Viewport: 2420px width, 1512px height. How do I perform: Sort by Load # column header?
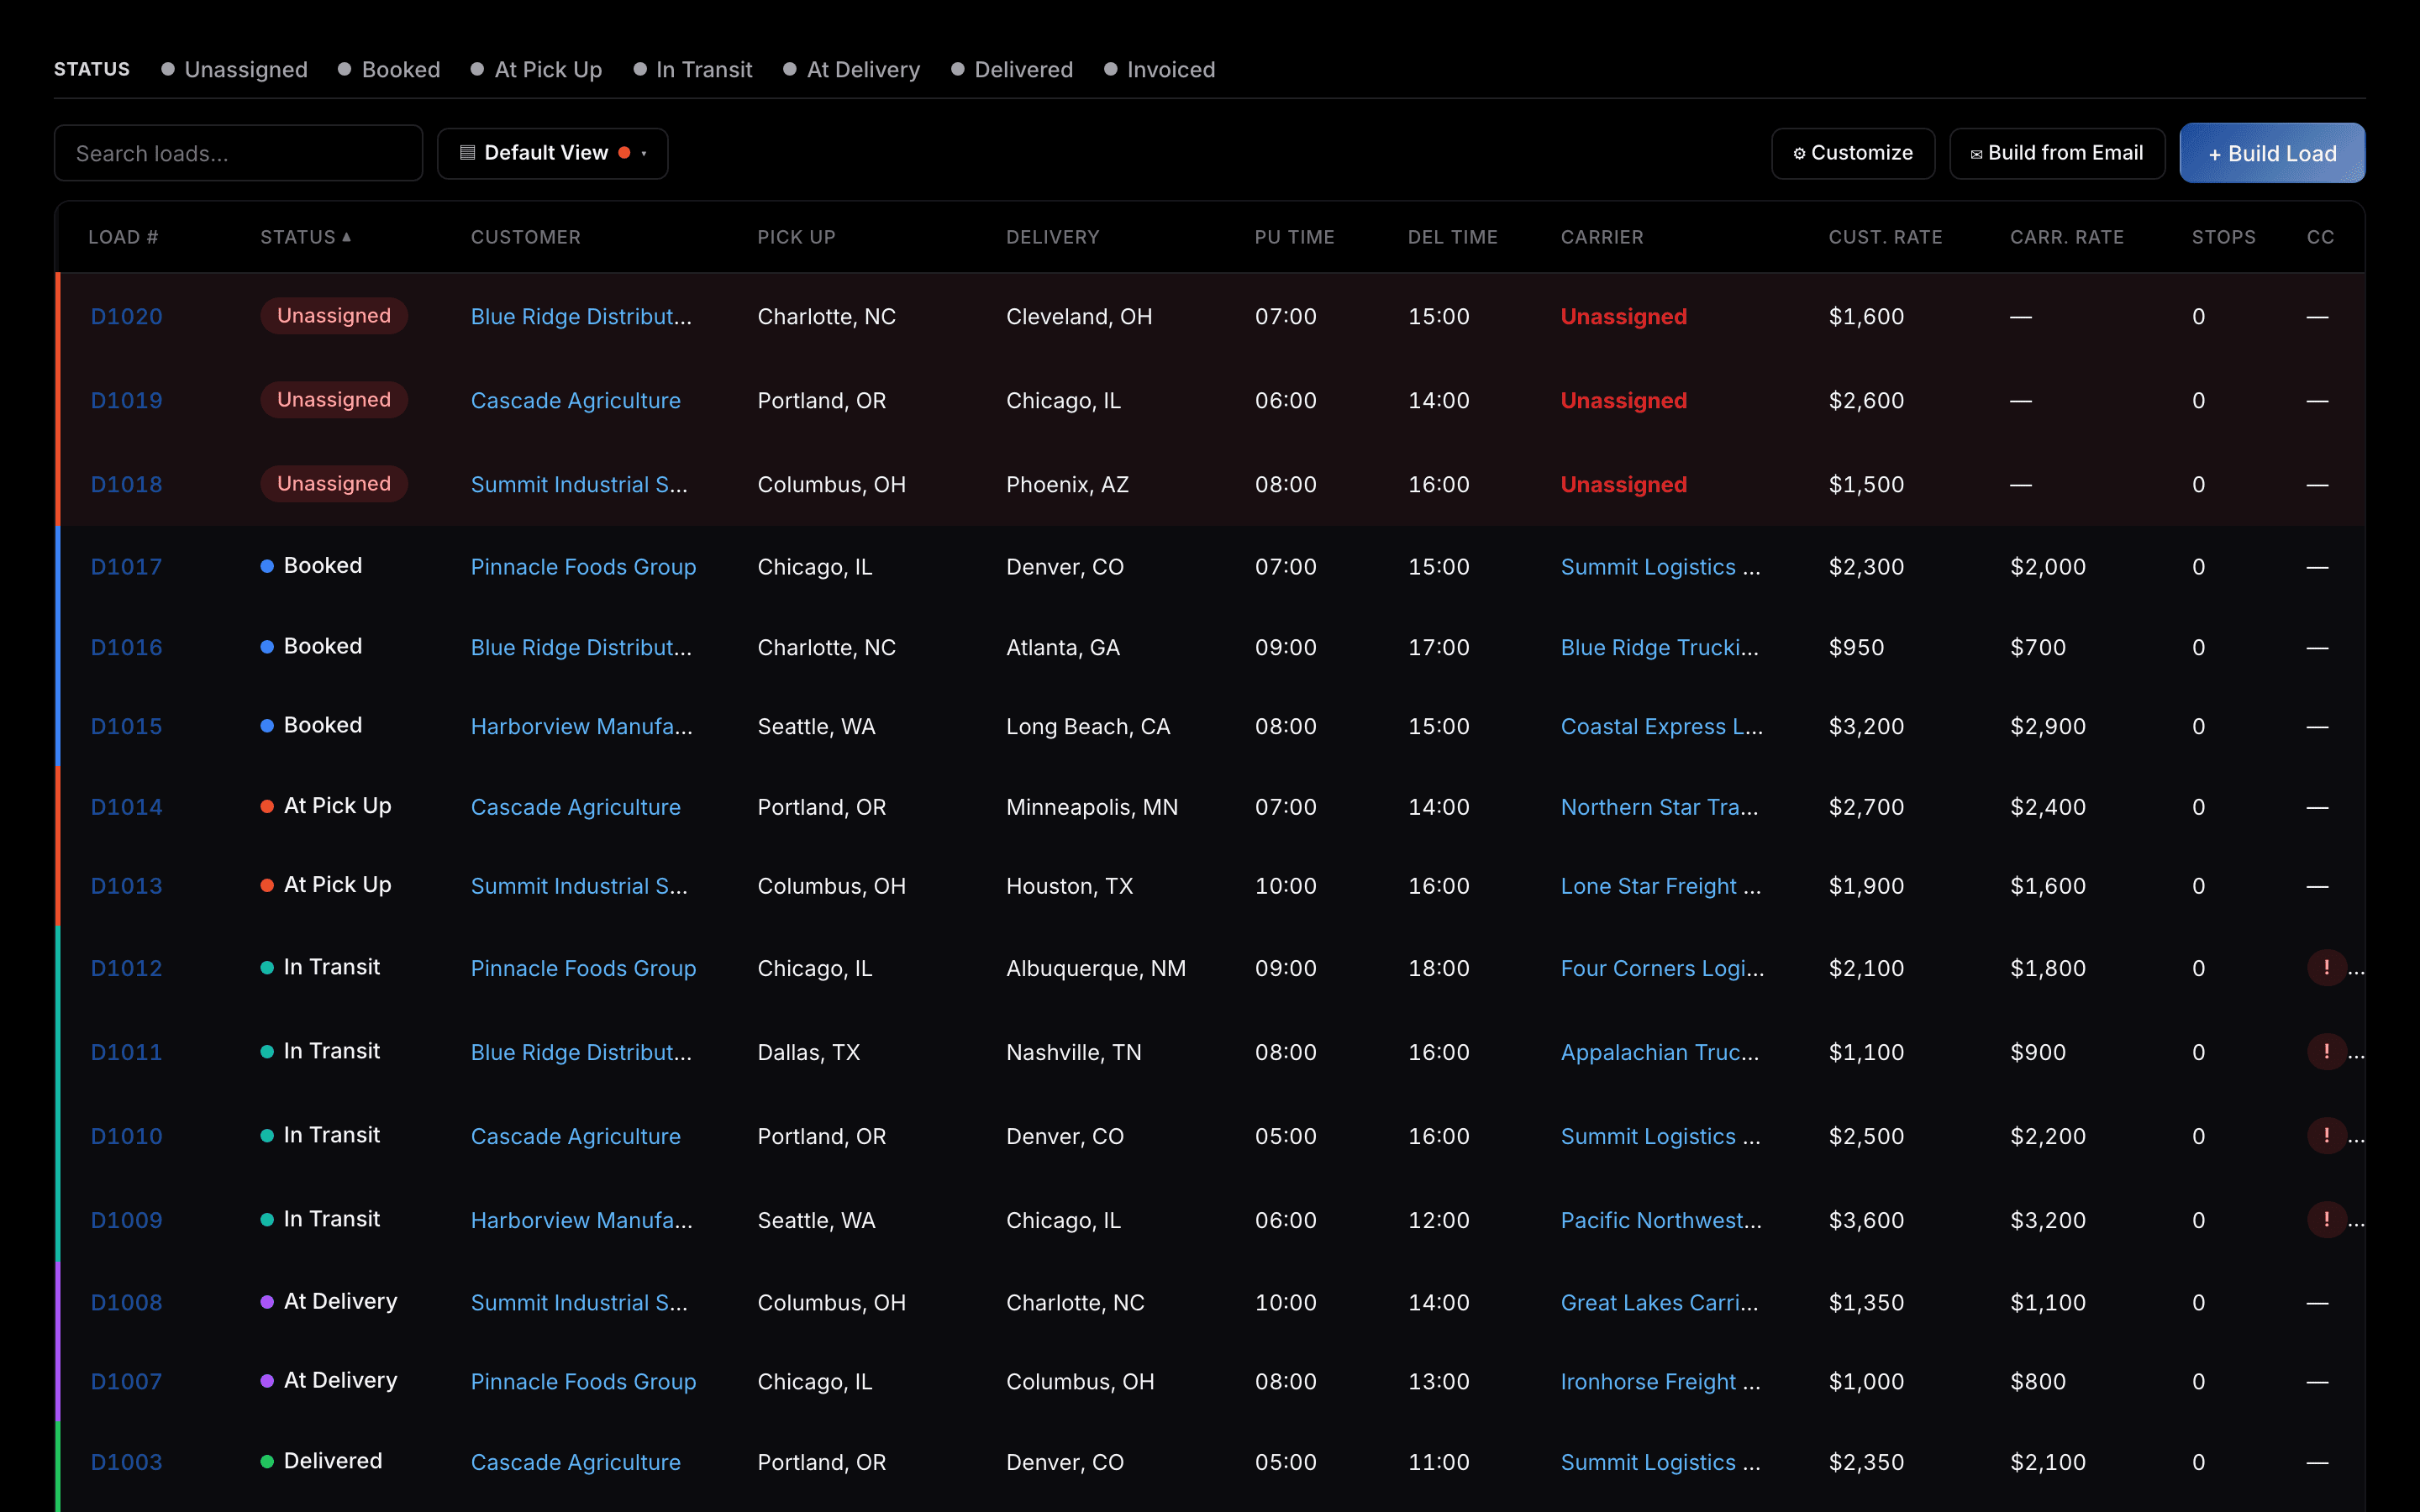coord(123,237)
